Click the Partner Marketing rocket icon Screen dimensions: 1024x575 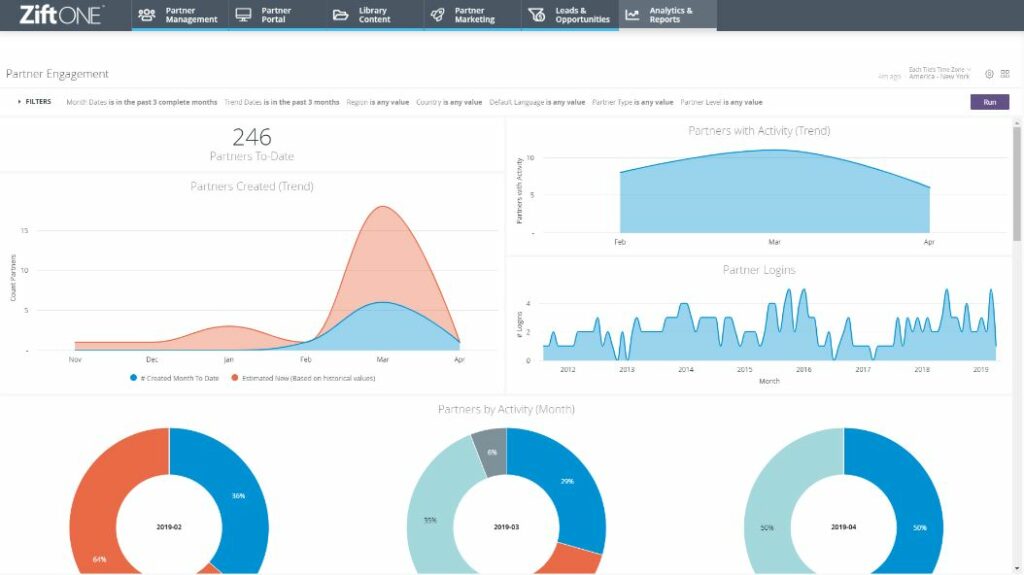click(x=438, y=14)
